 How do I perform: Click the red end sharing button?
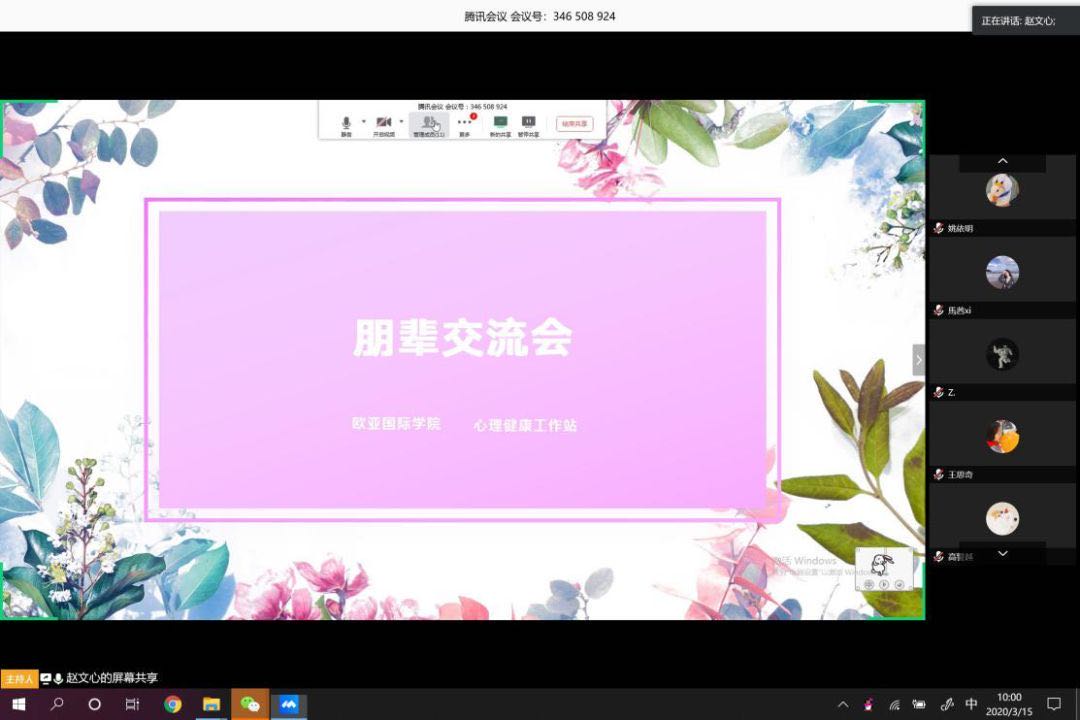(574, 124)
